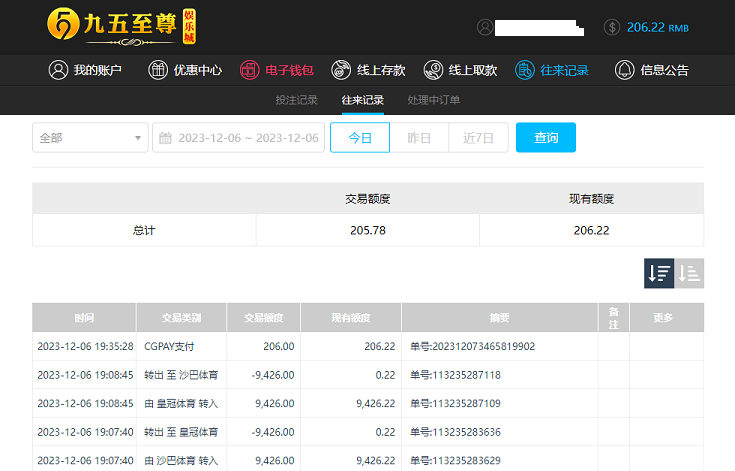Click the 信息公告 bell icon
Image resolution: width=735 pixels, height=471 pixels.
coord(624,70)
